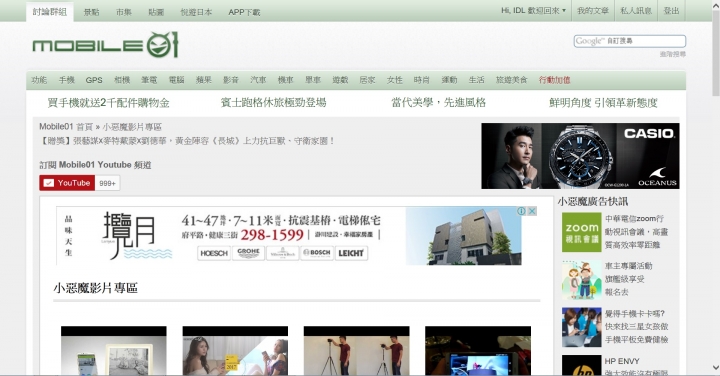Open the APP下載 tab

[244, 12]
